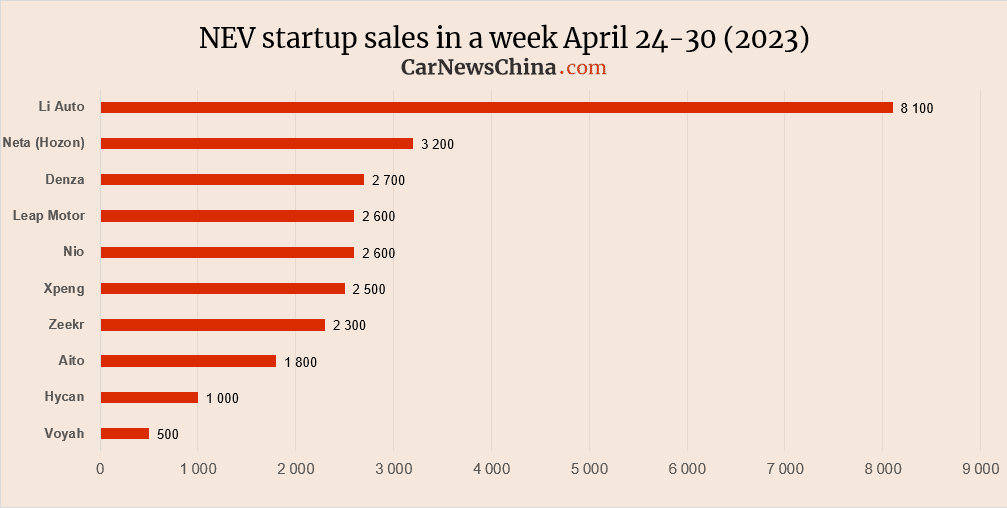Screen dimensions: 1007x508
Task: Click the Voyah category label
Action: click(x=65, y=433)
